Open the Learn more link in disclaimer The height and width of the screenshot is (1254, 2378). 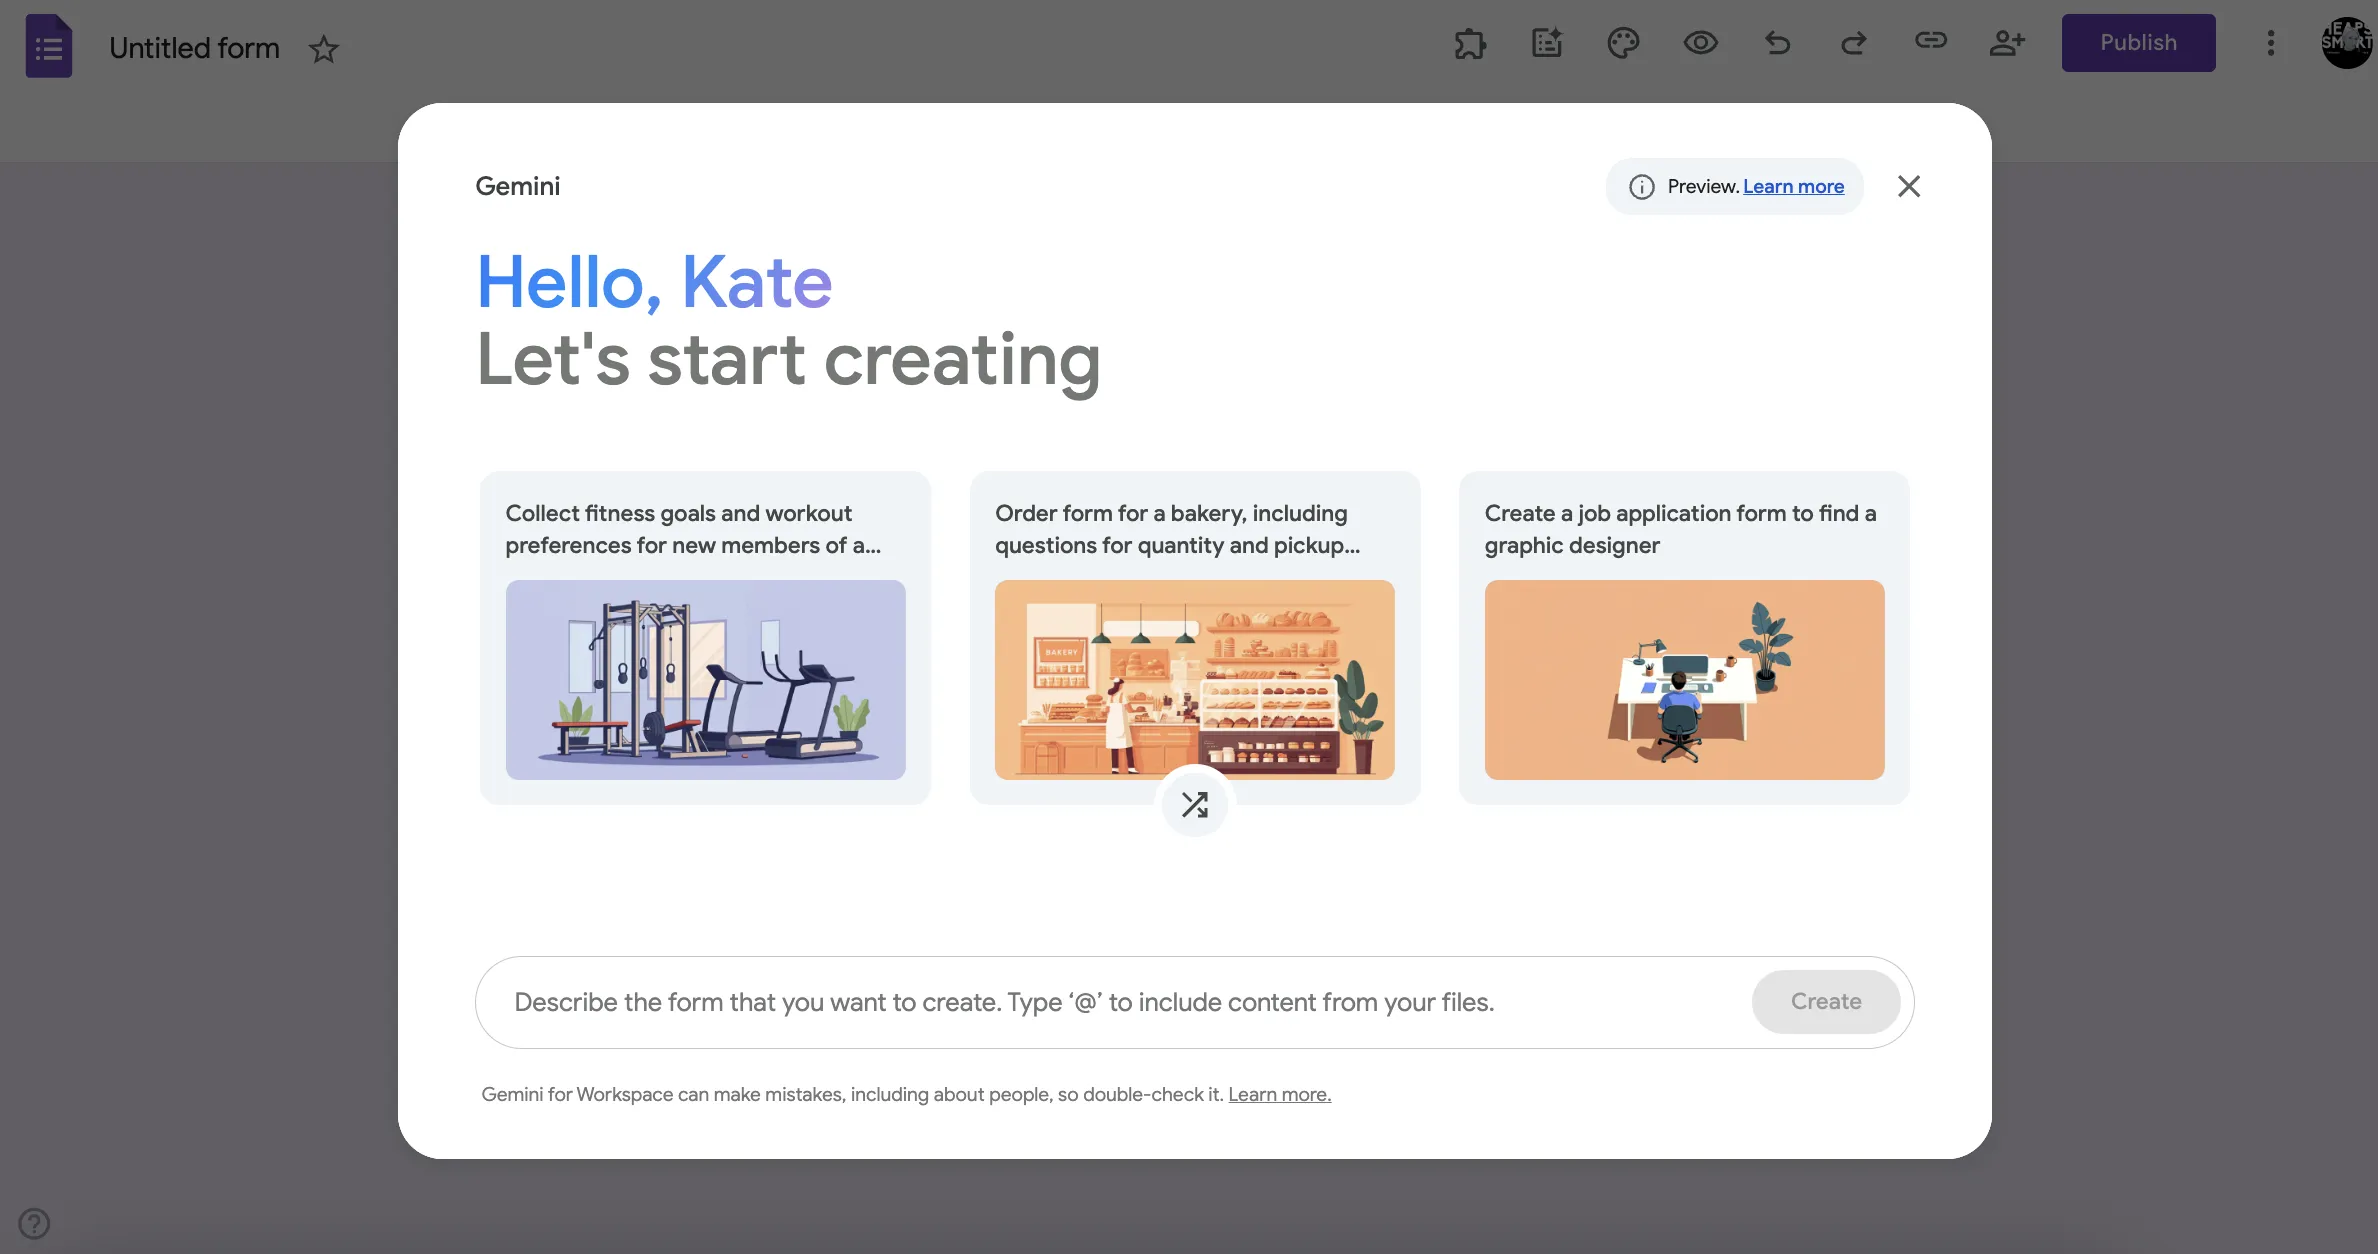tap(1279, 1095)
